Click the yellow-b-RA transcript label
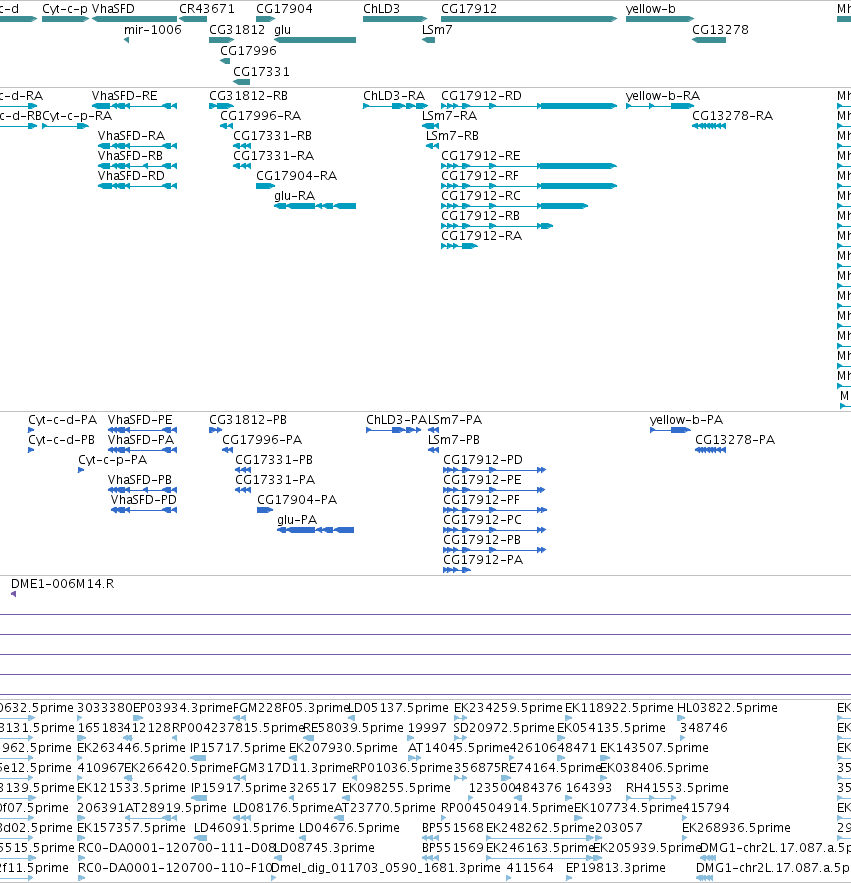Image resolution: width=851 pixels, height=883 pixels. coord(663,96)
